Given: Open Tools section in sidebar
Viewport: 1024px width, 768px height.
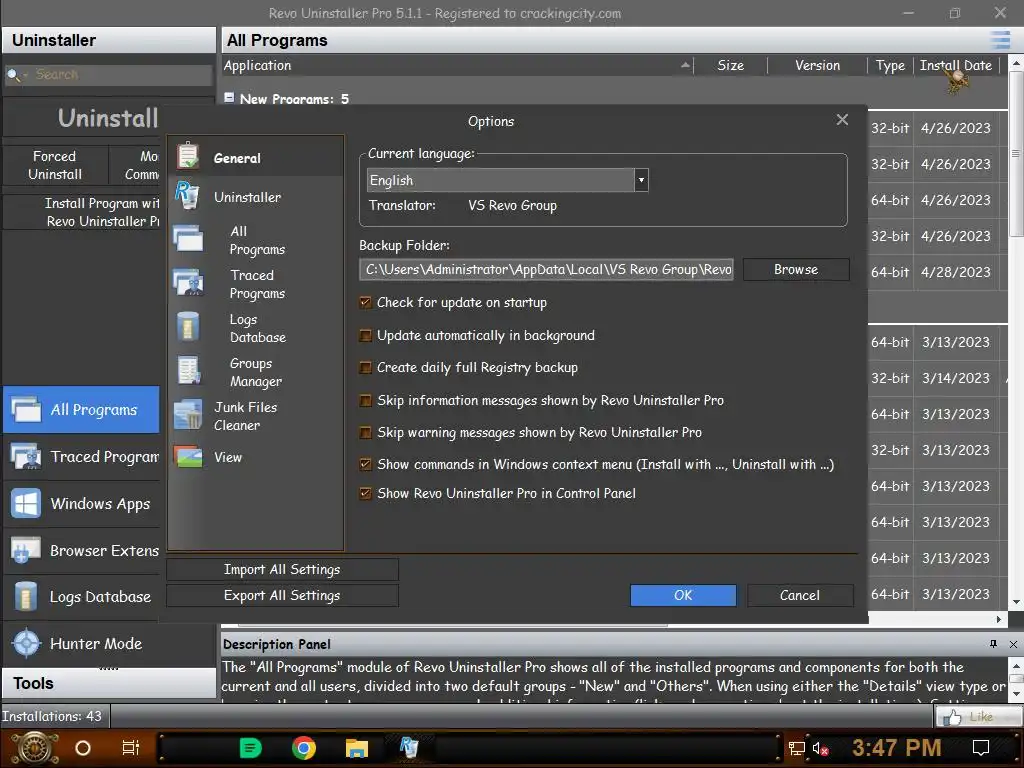Looking at the screenshot, I should (109, 683).
